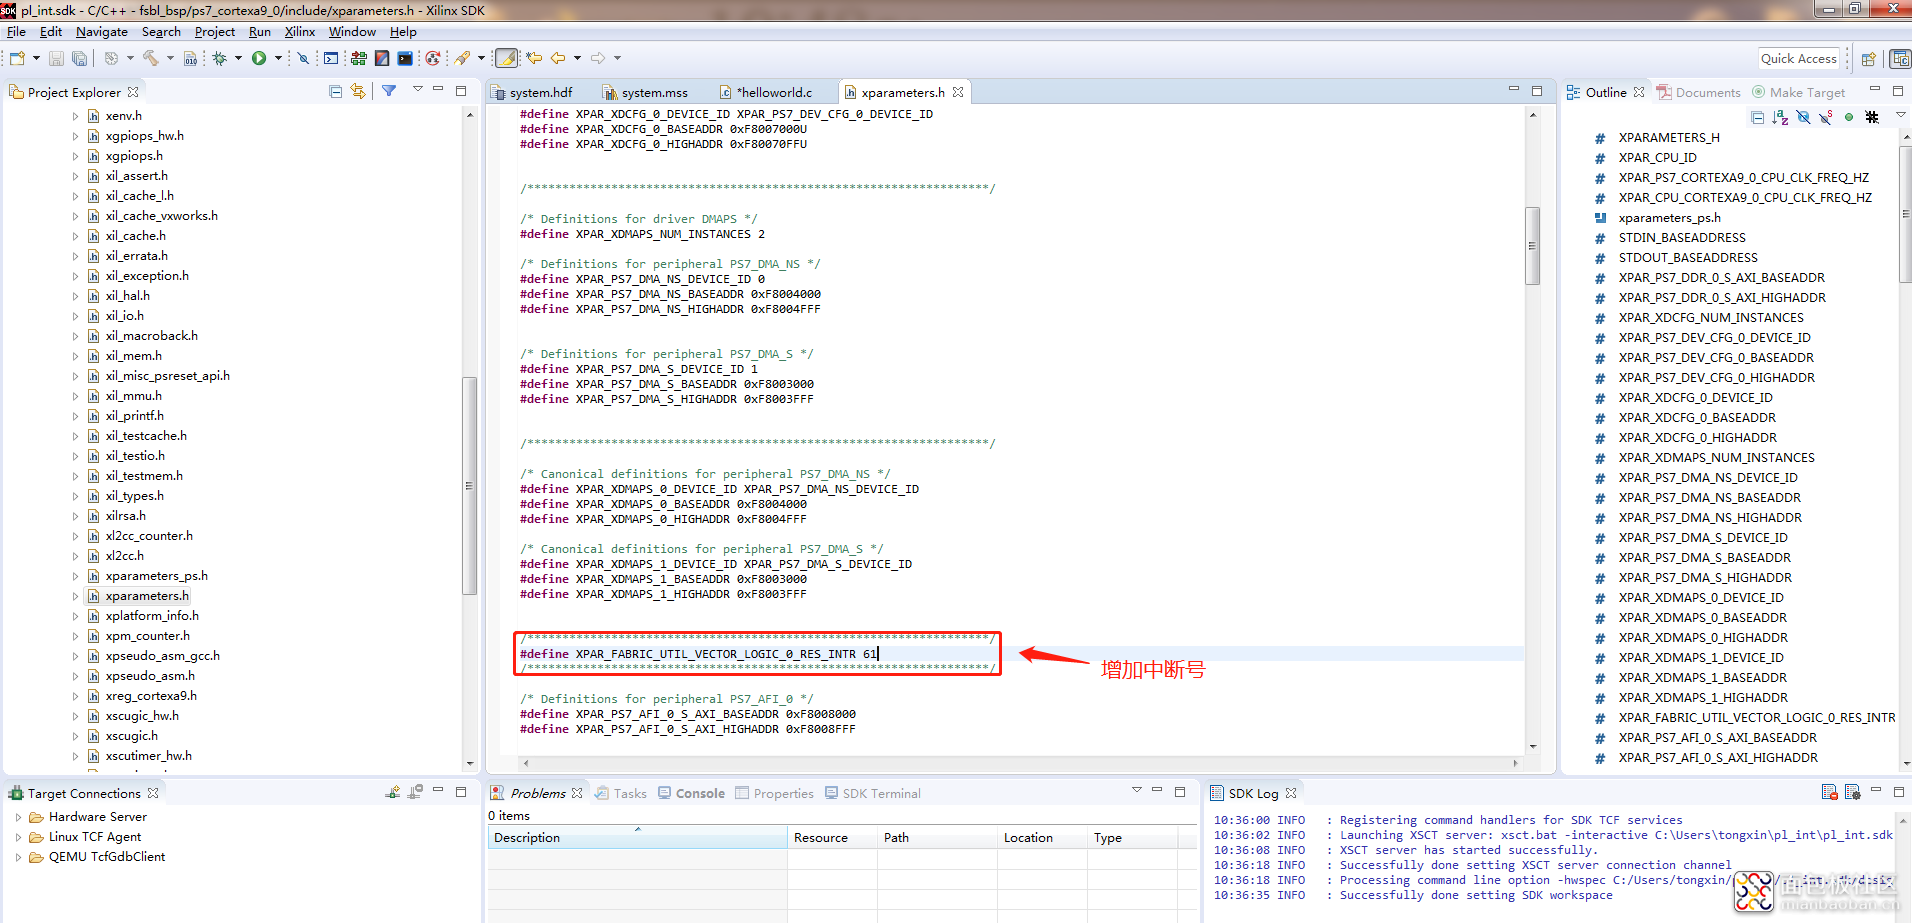The height and width of the screenshot is (923, 1912).
Task: Select STDIN_BASEADDRESS in Outline
Action: click(x=1682, y=238)
